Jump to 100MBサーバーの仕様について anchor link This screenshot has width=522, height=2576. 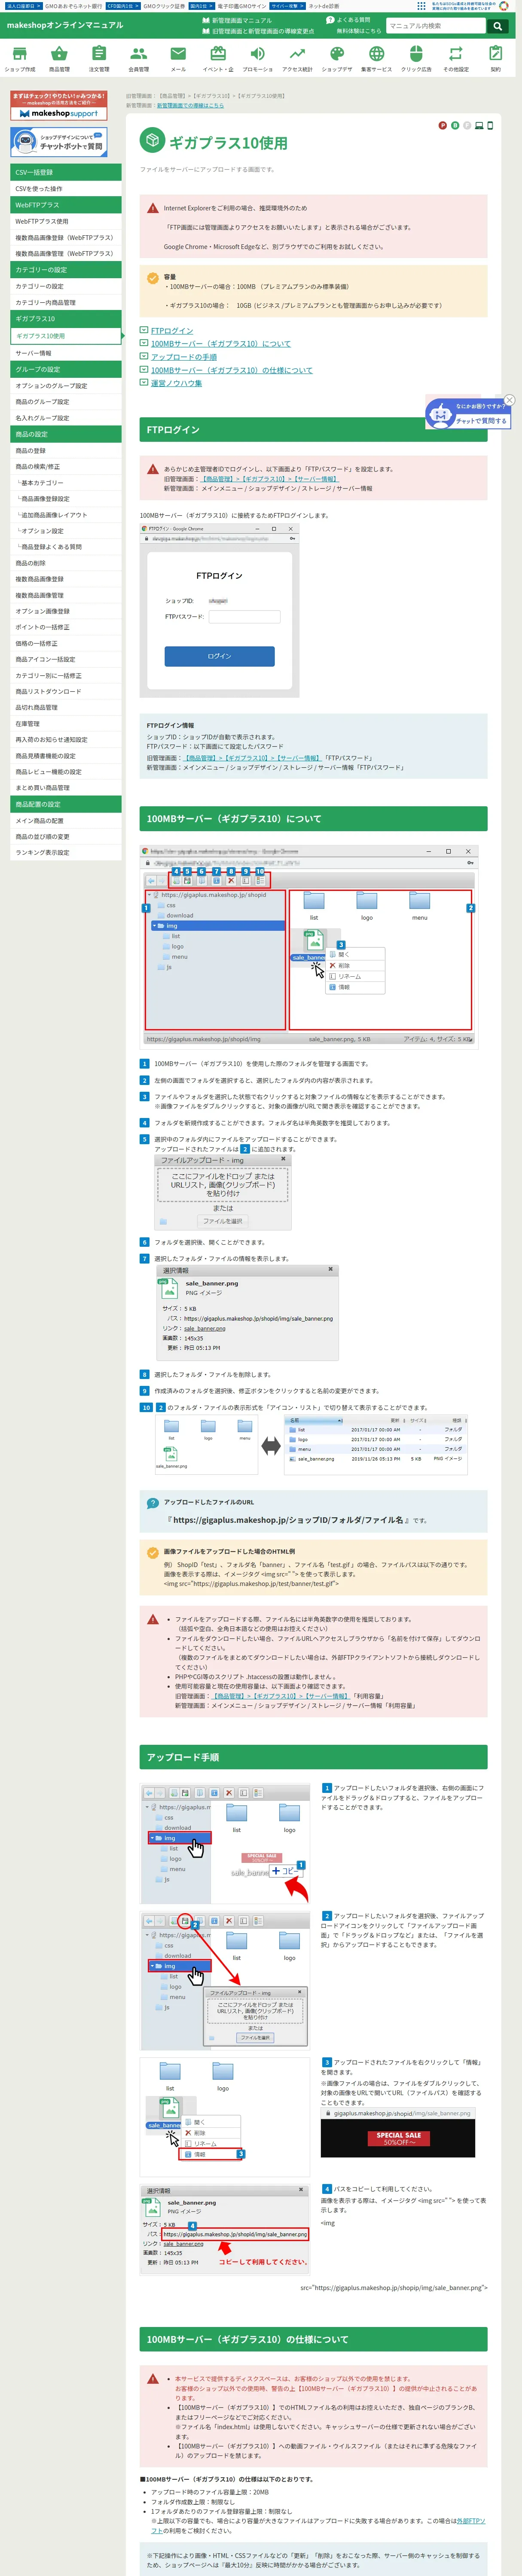click(x=231, y=370)
